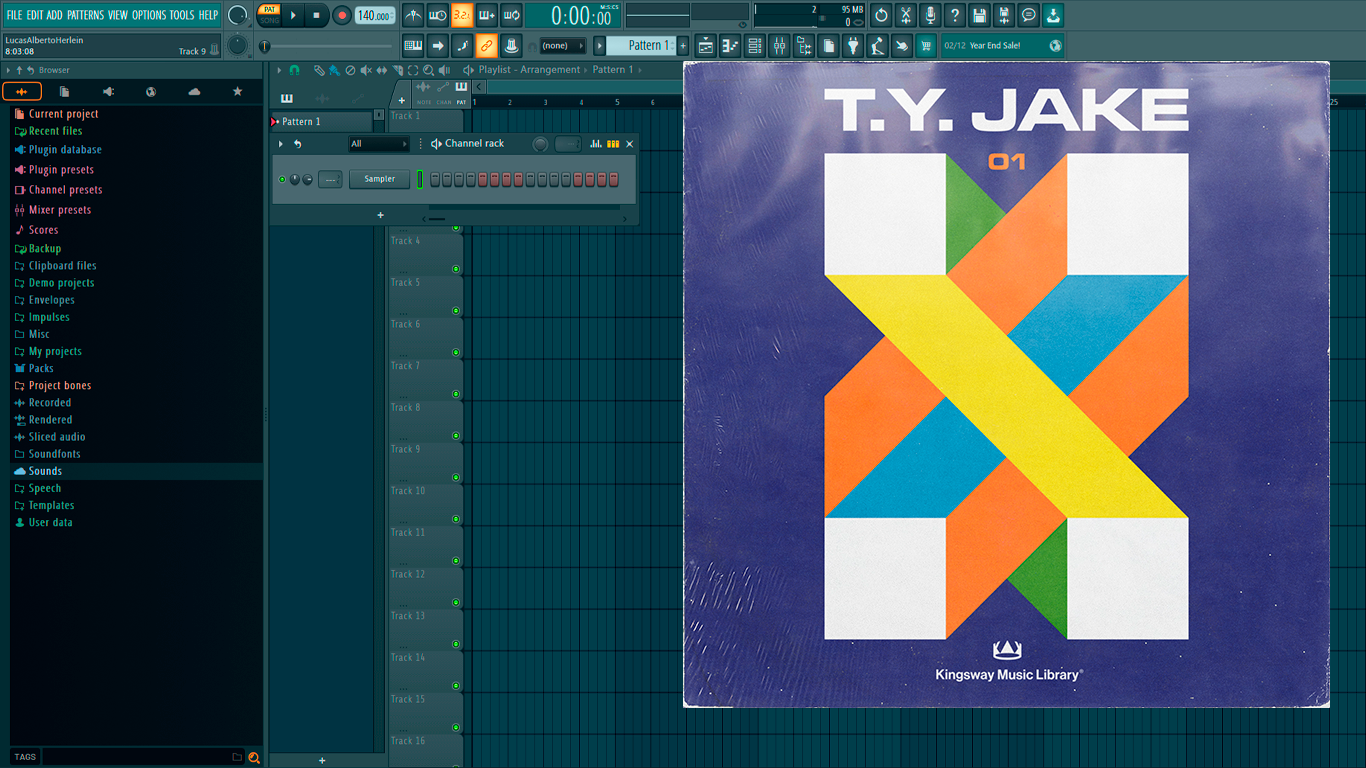Open the Channel rack view icon

click(755, 46)
